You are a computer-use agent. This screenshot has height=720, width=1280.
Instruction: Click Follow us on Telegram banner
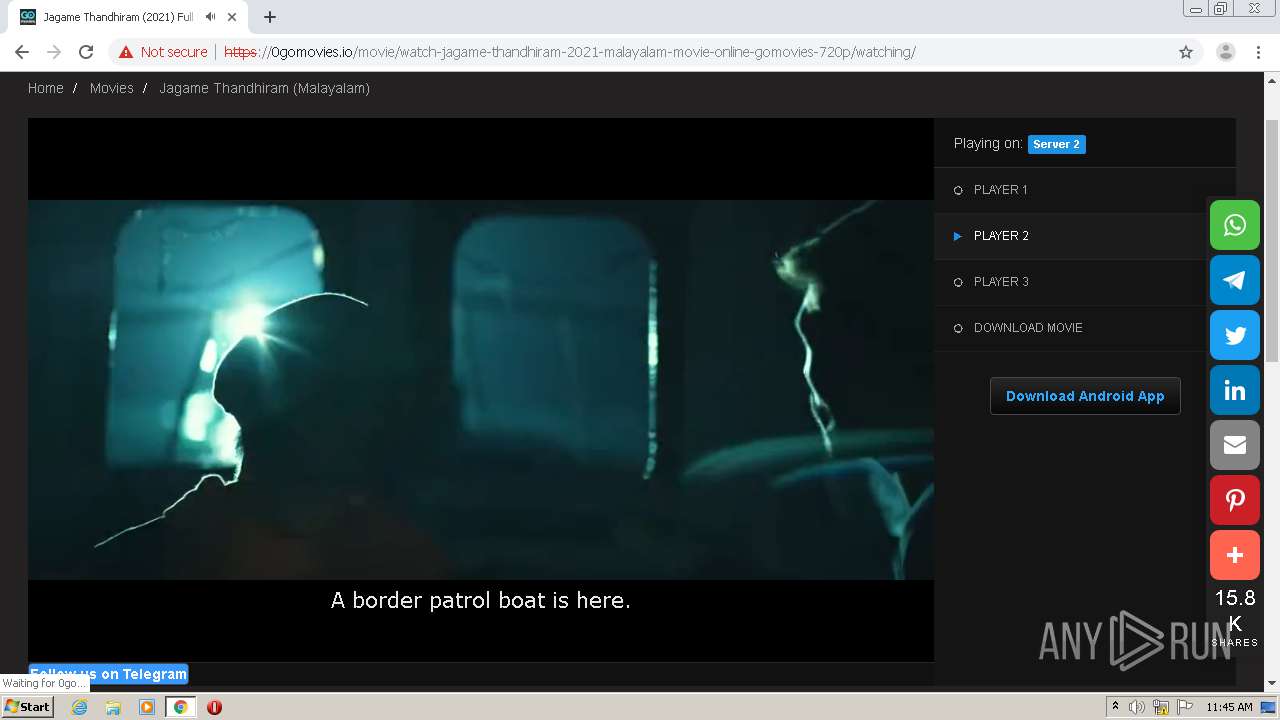click(x=108, y=674)
